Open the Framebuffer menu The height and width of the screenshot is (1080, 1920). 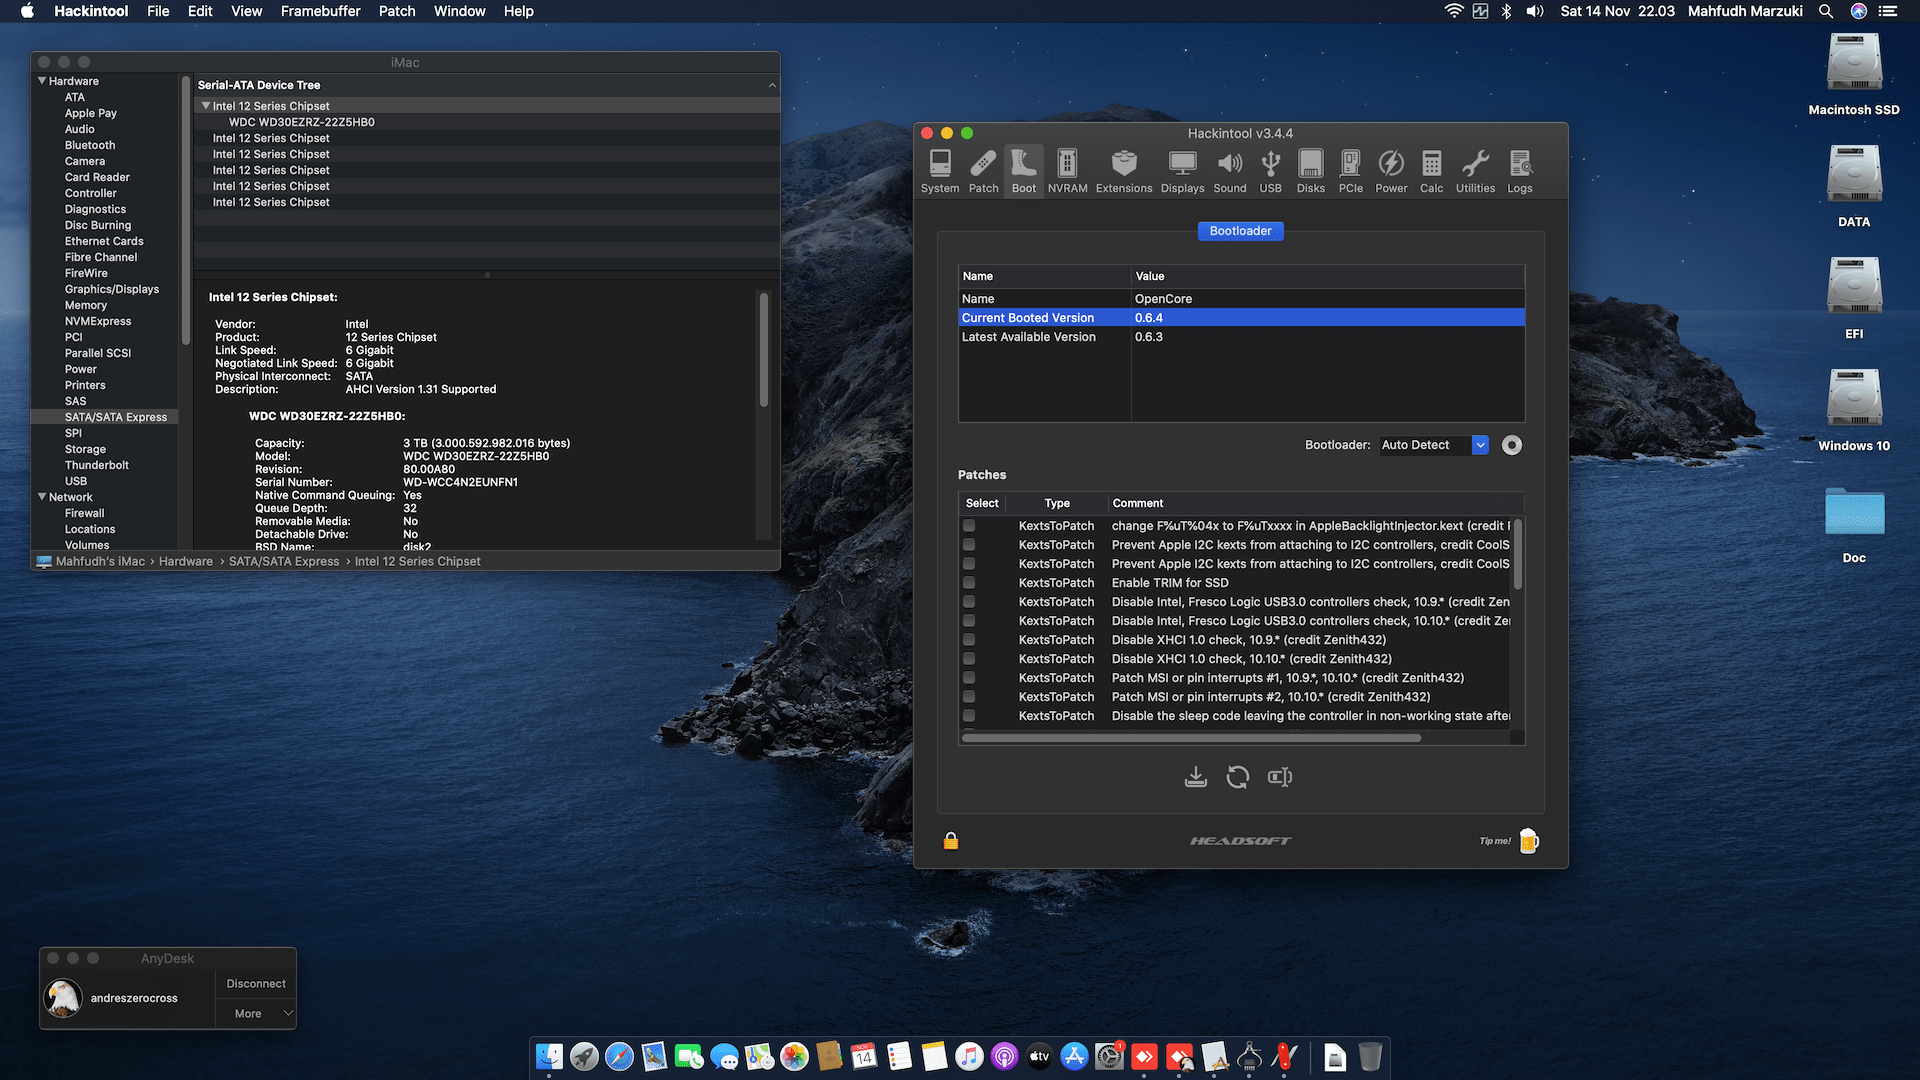(x=320, y=11)
